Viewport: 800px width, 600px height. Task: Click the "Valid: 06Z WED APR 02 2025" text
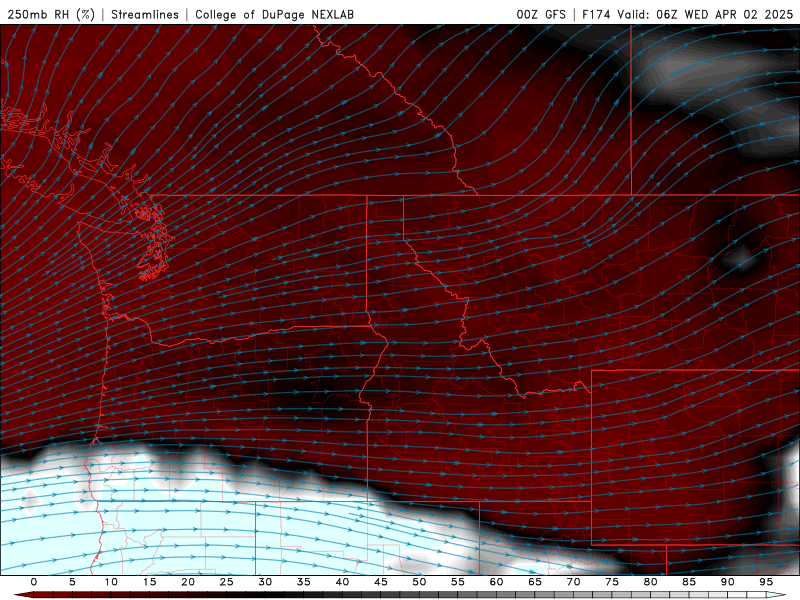click(705, 14)
